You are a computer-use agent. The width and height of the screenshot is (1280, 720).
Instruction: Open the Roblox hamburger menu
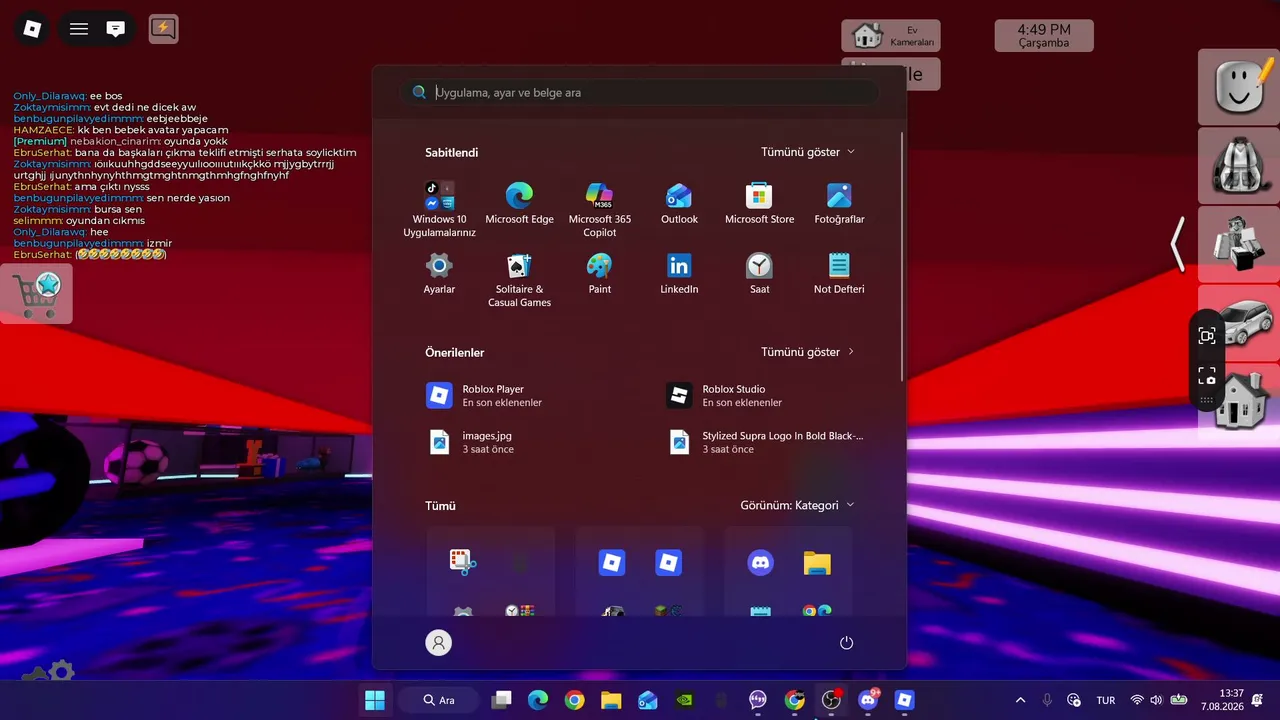(x=79, y=29)
